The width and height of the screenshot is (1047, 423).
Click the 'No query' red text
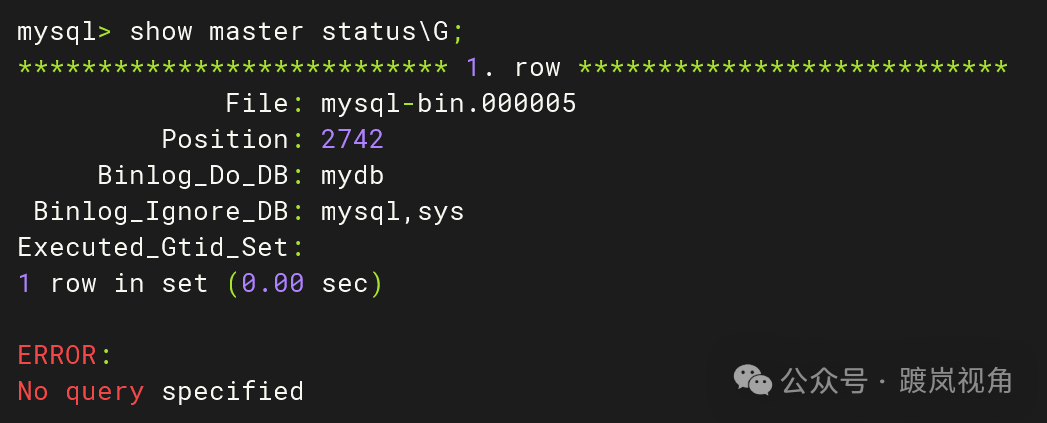[x=81, y=392]
